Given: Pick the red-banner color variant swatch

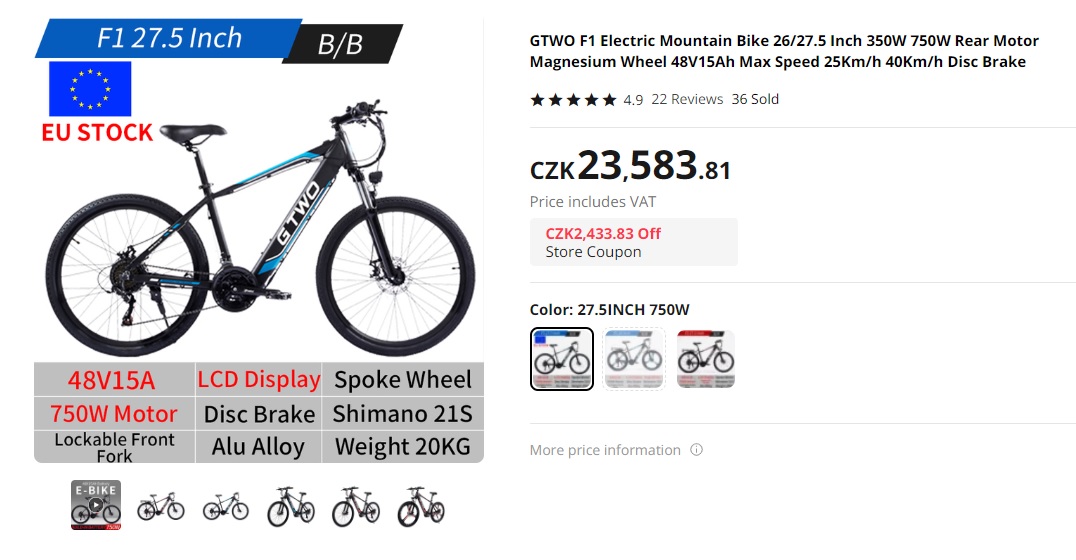Looking at the screenshot, I should click(706, 359).
